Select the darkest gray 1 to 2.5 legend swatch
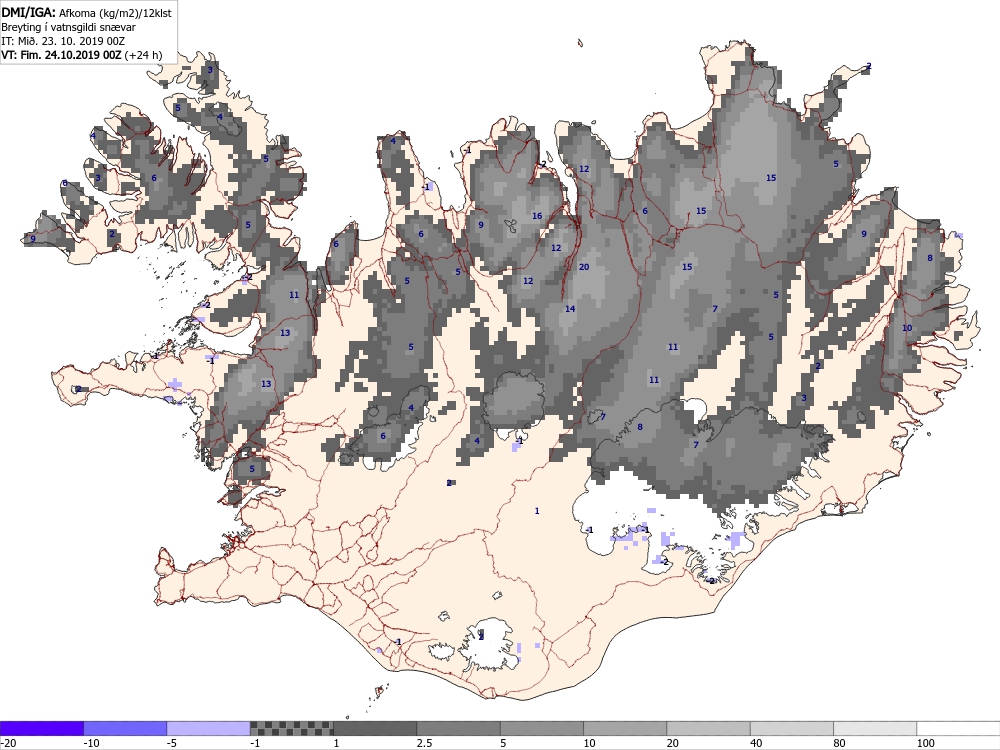This screenshot has width=1000, height=750. click(x=375, y=728)
